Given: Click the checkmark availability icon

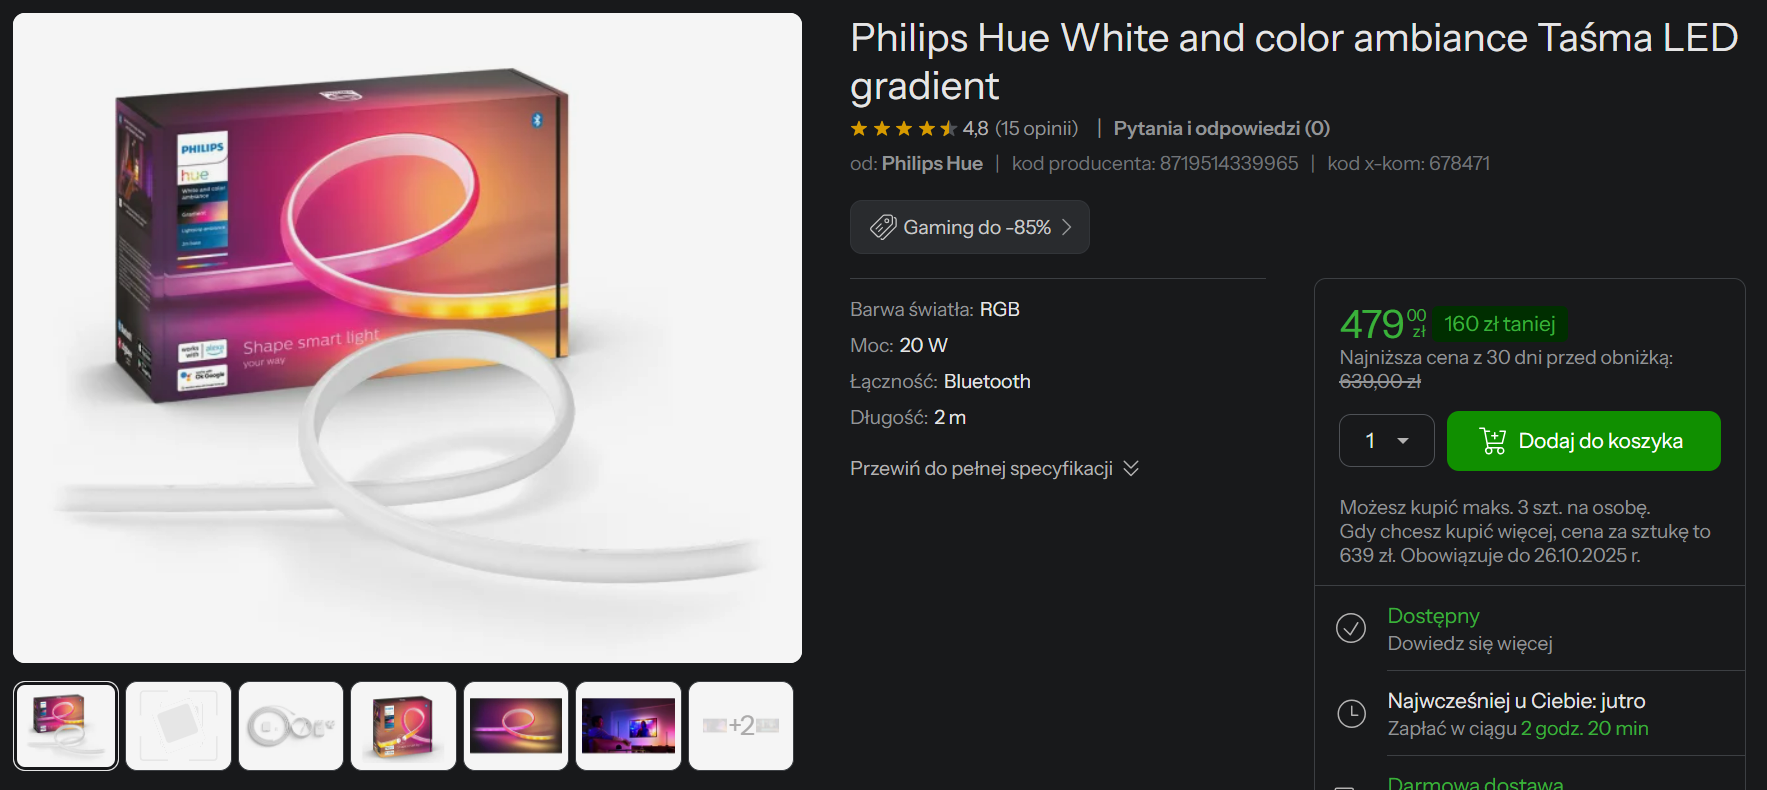Looking at the screenshot, I should point(1351,628).
